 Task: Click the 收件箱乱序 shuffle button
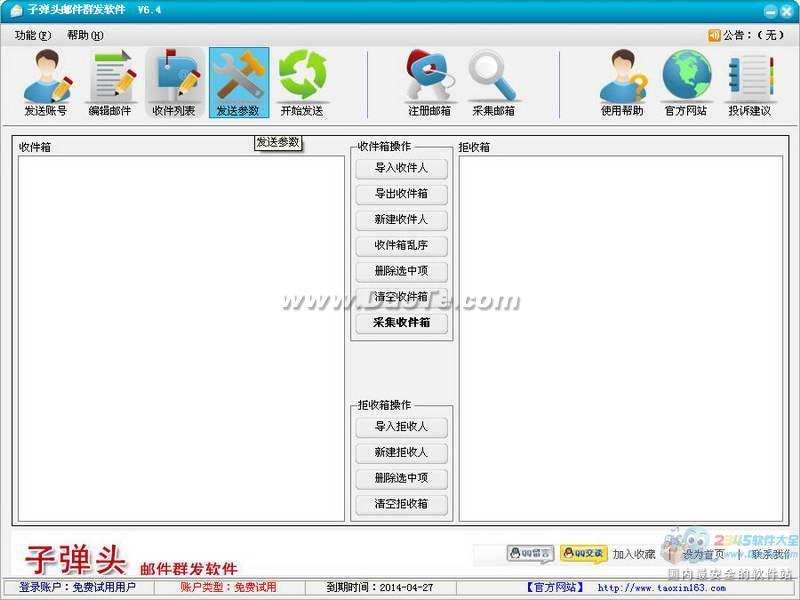[x=401, y=245]
